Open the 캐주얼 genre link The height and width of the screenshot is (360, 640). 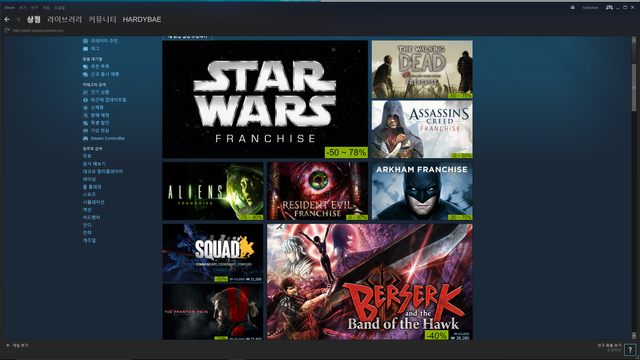(89, 240)
